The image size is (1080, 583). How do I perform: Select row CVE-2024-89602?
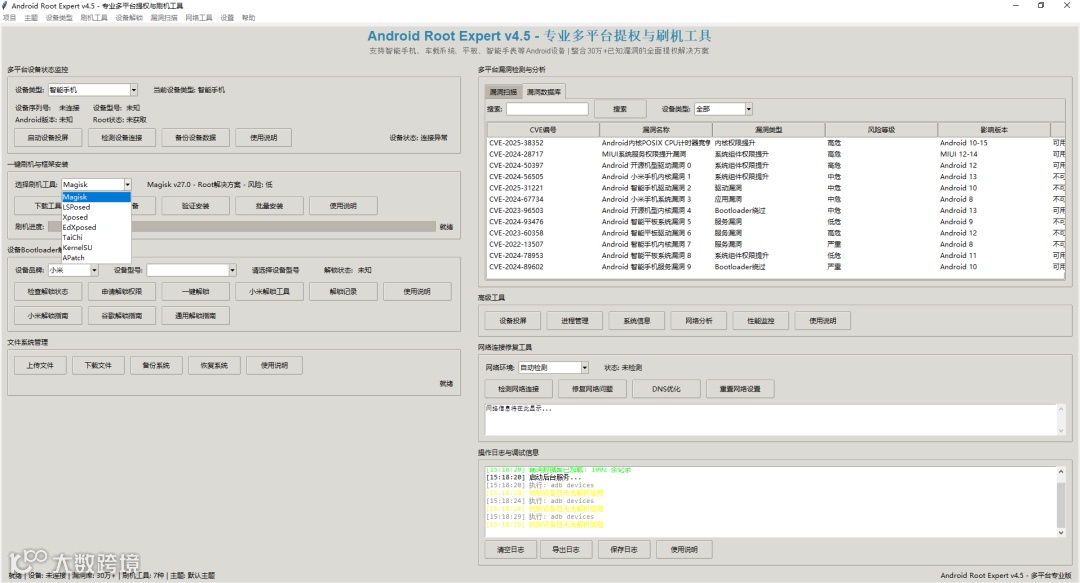[x=776, y=267]
